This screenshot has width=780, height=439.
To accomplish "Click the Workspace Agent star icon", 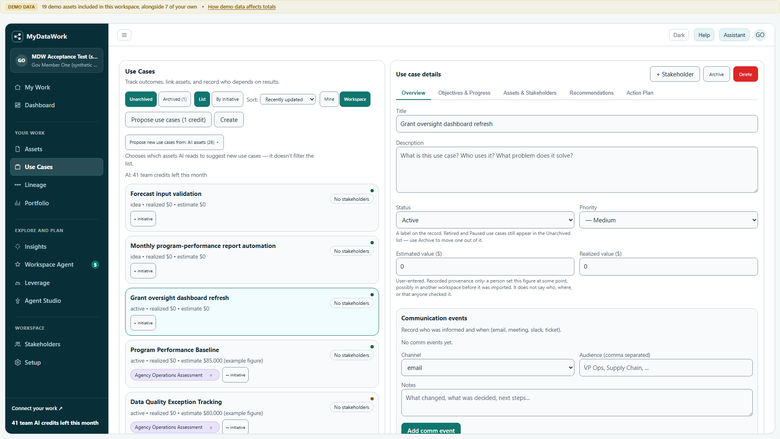I will tap(18, 264).
